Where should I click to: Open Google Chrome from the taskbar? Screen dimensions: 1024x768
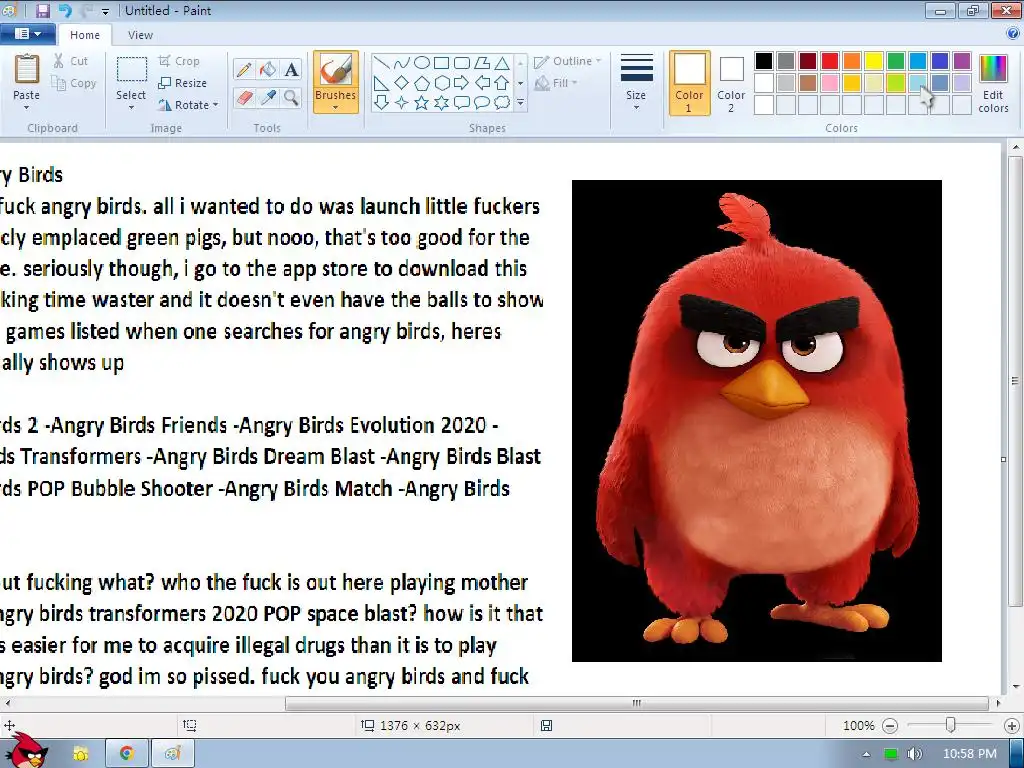click(x=126, y=754)
